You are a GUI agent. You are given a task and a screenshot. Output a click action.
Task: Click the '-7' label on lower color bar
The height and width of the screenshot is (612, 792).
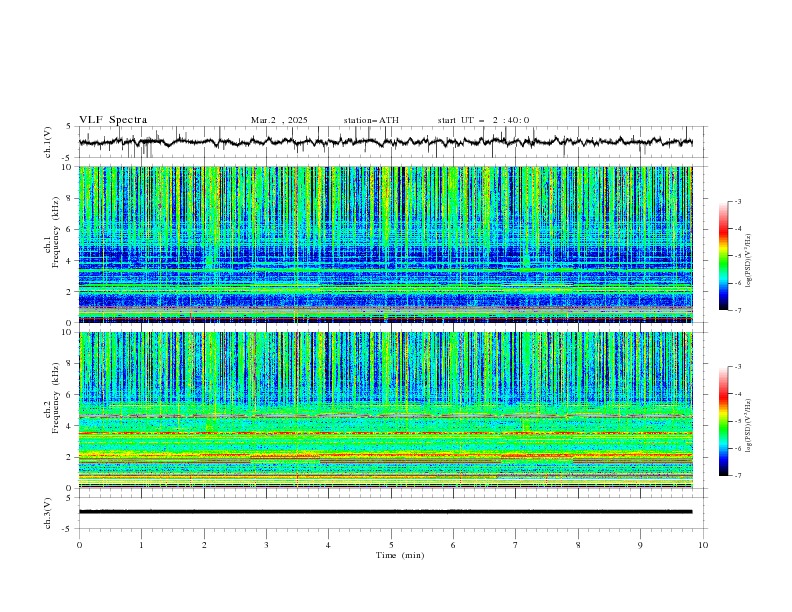point(738,476)
